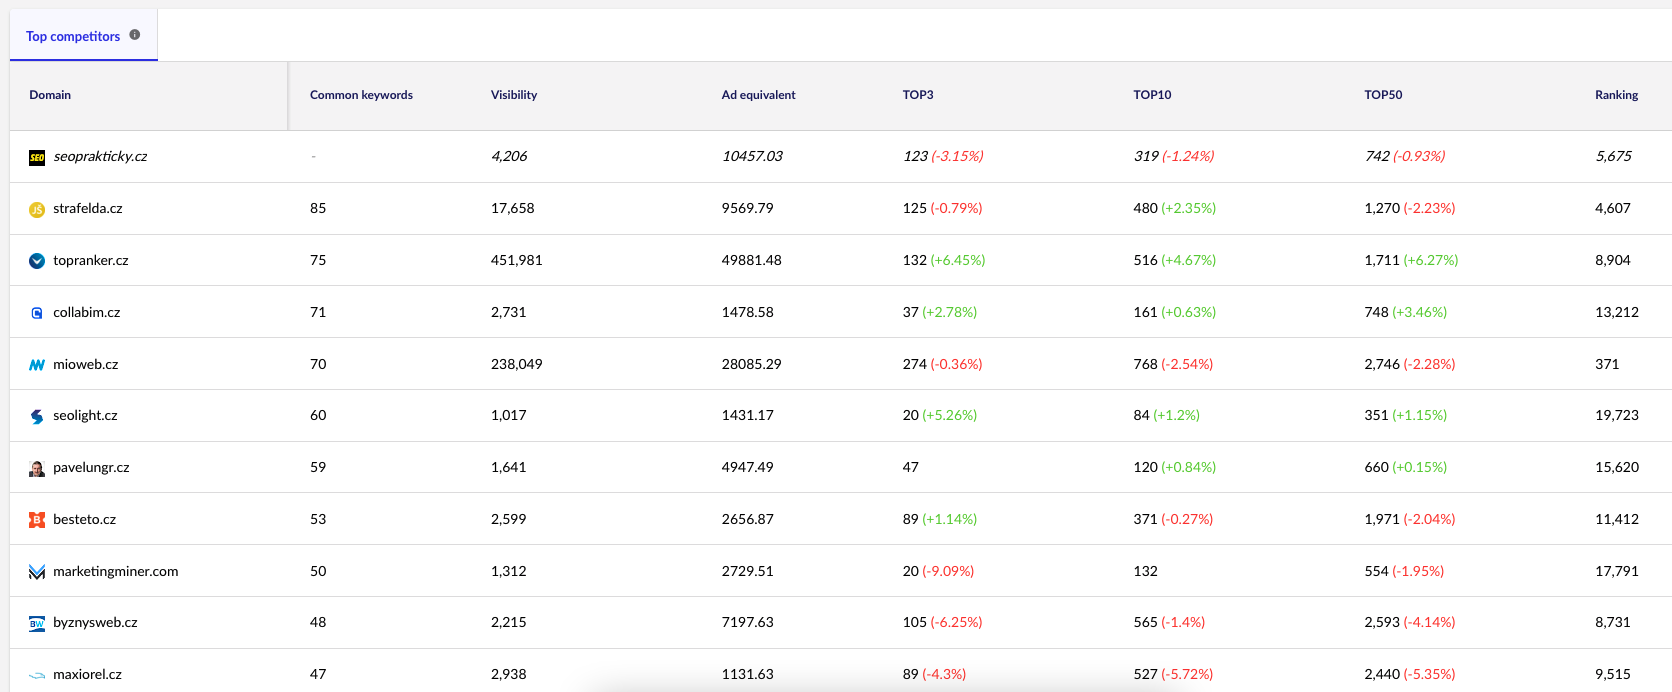This screenshot has height=692, width=1672.
Task: Open the marketingminer.com domain
Action: 116,571
